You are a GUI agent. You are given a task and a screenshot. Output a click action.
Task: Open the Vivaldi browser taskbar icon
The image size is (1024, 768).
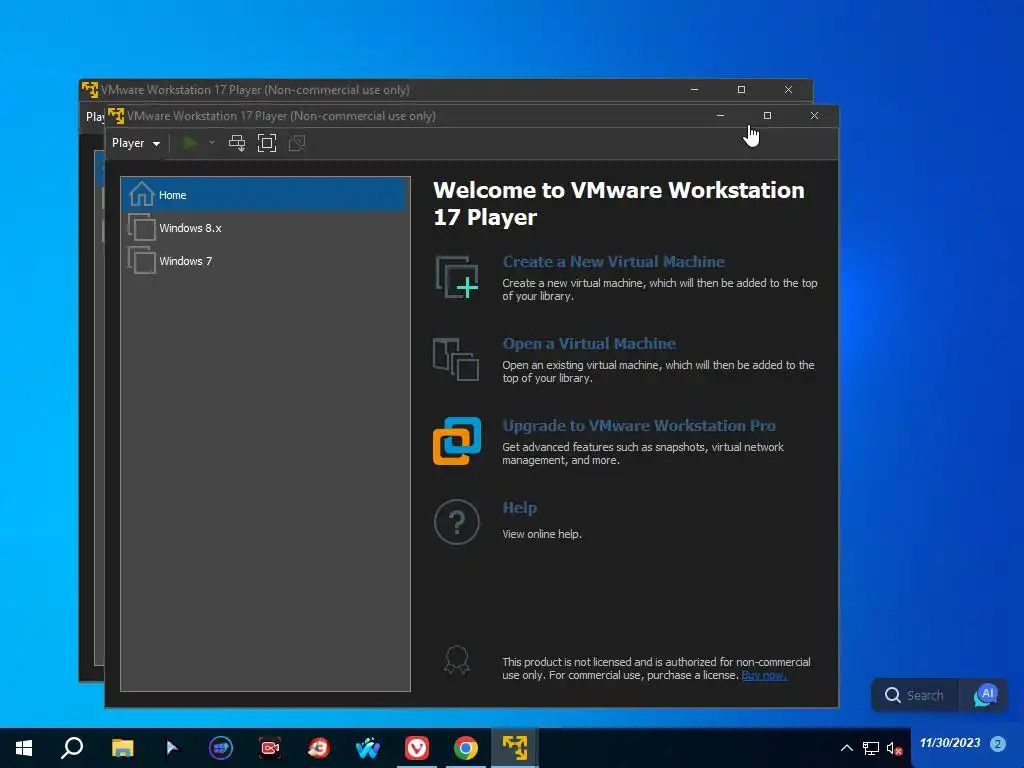pyautogui.click(x=417, y=748)
